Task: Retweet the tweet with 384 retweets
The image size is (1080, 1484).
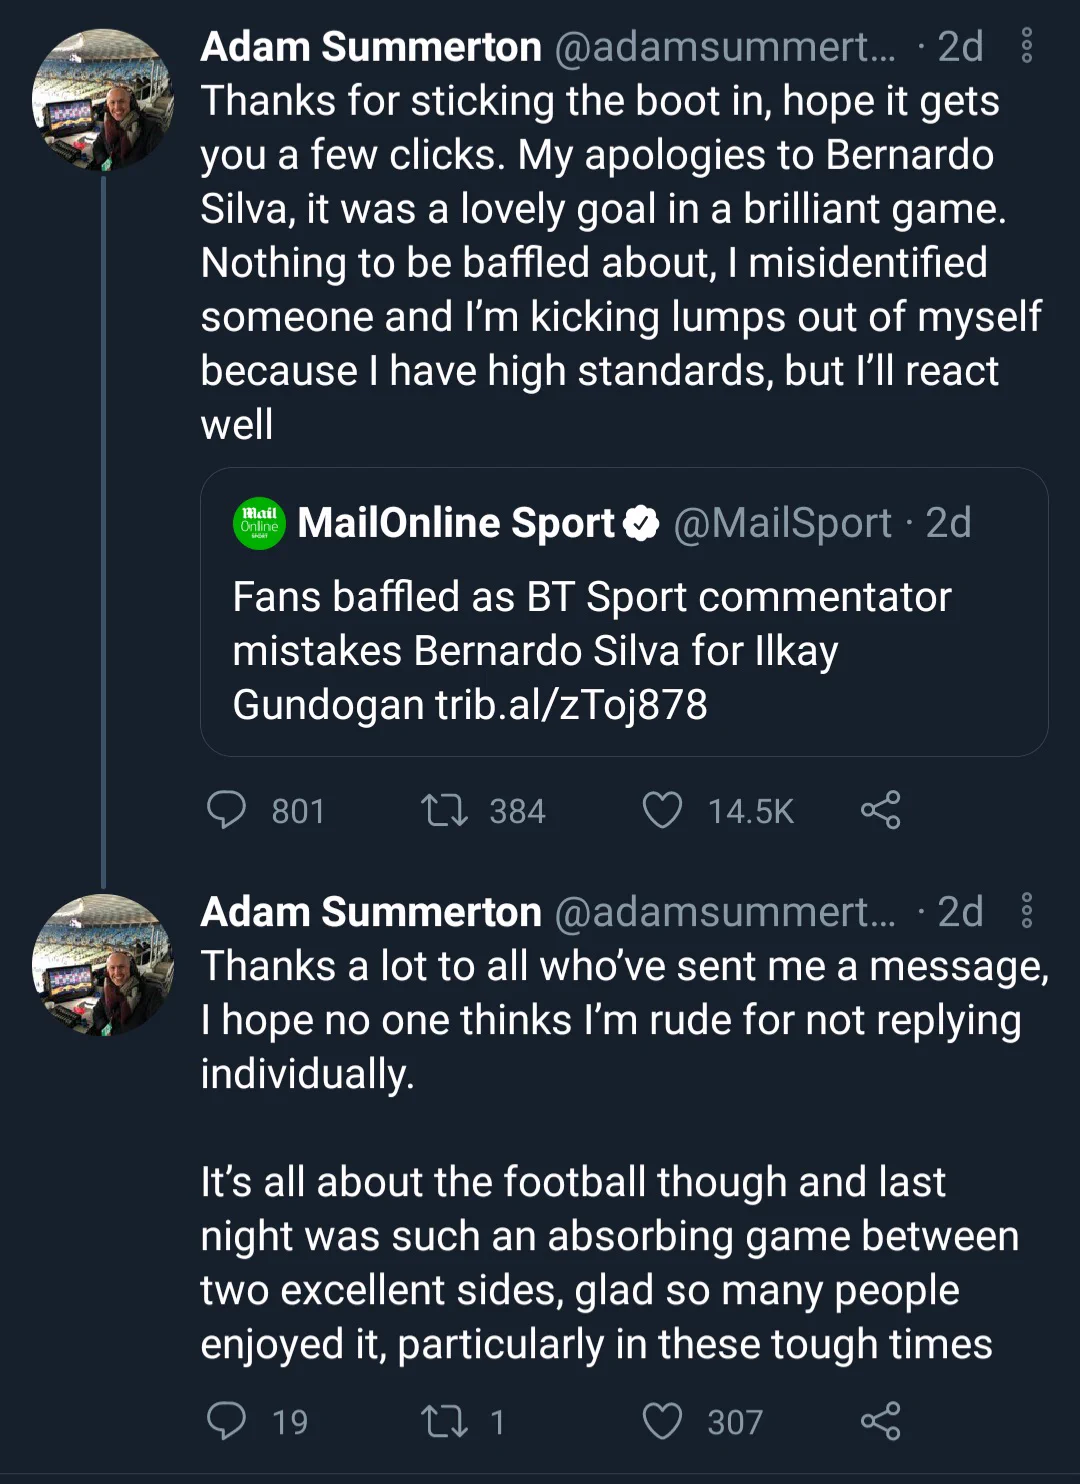Action: (x=444, y=810)
